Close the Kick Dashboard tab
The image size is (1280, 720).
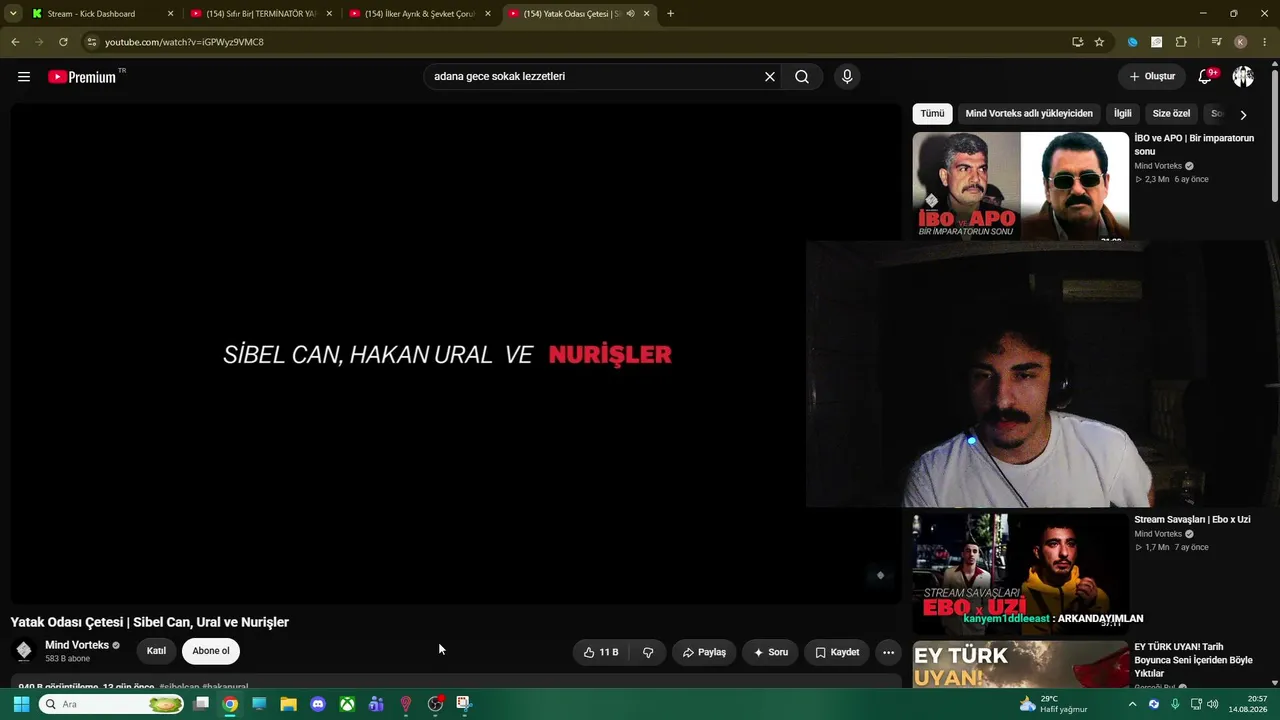tap(170, 14)
